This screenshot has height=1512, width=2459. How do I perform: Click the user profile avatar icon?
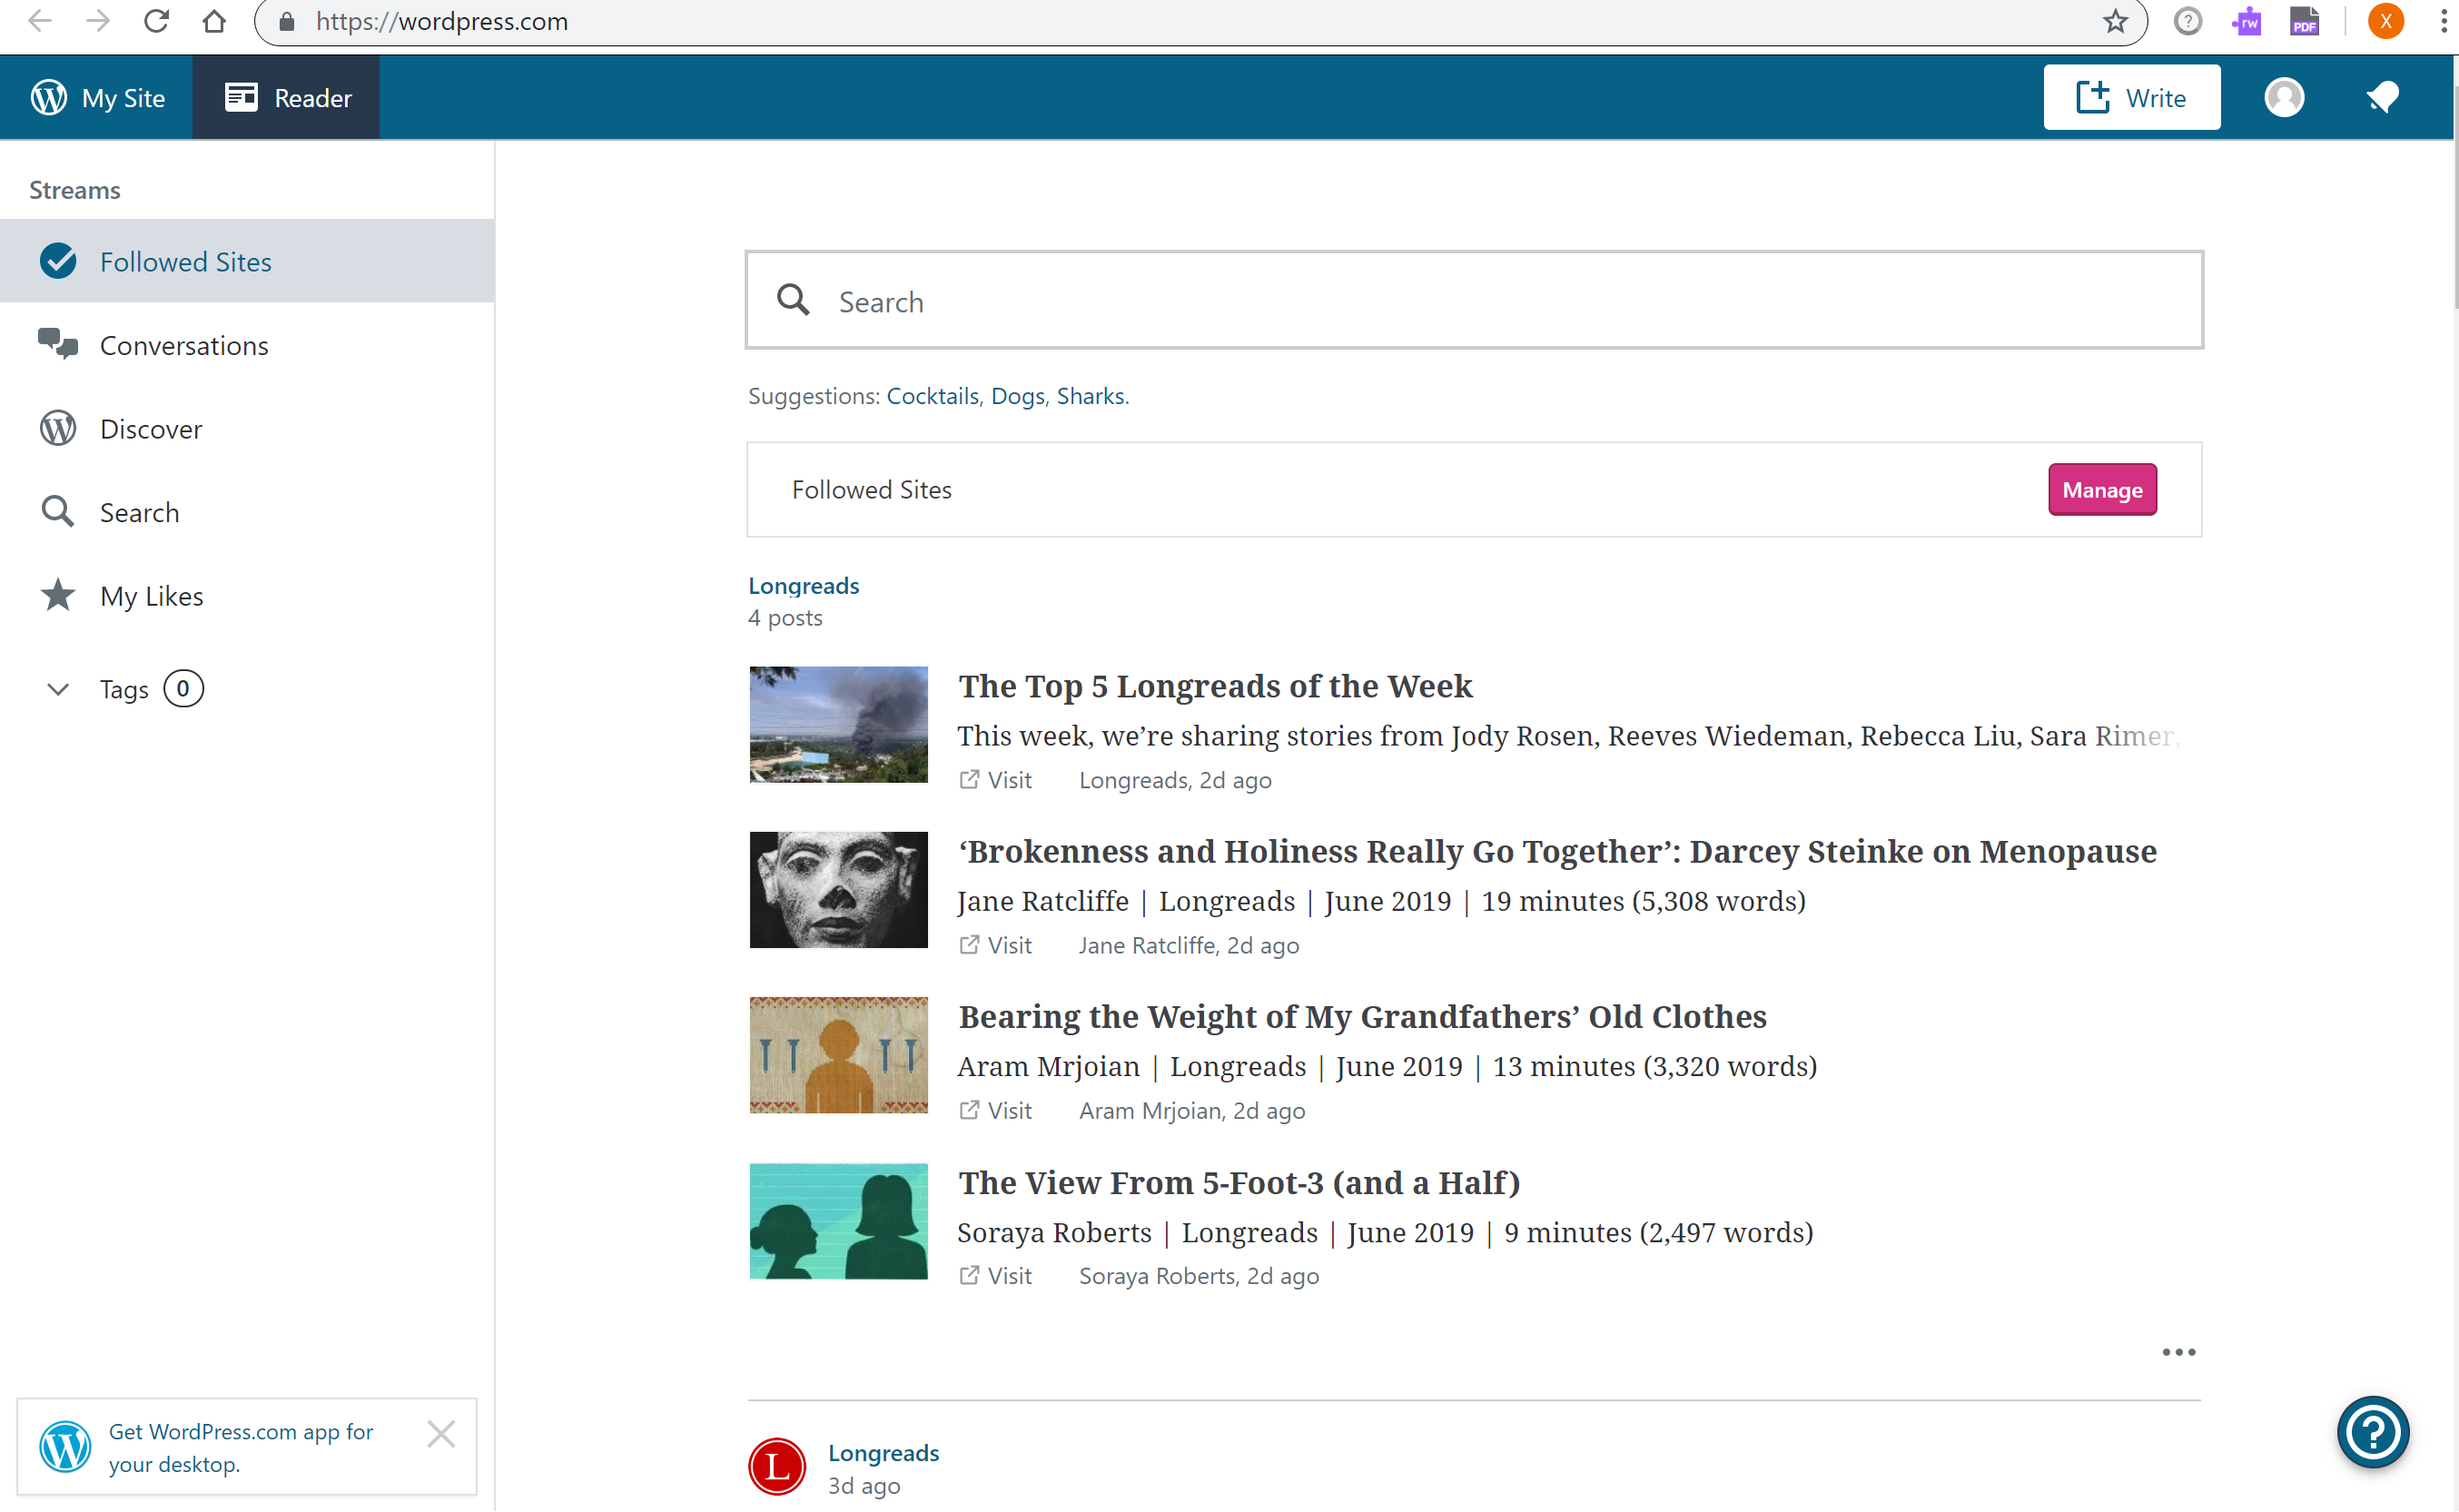2284,97
